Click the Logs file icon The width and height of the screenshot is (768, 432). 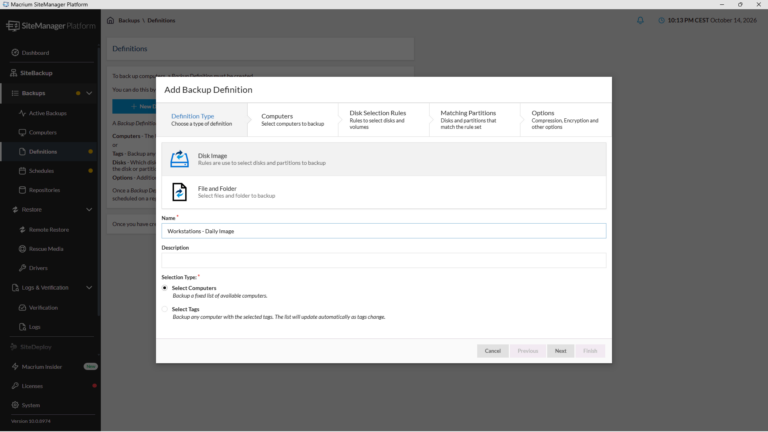22,327
